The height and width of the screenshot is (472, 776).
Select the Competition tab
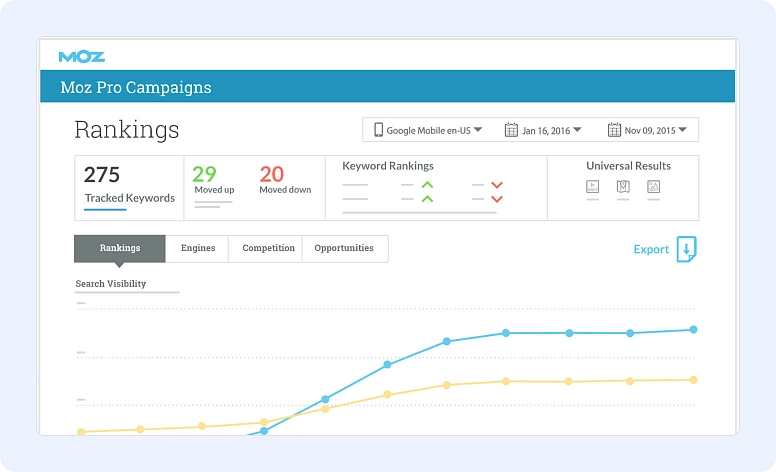268,248
